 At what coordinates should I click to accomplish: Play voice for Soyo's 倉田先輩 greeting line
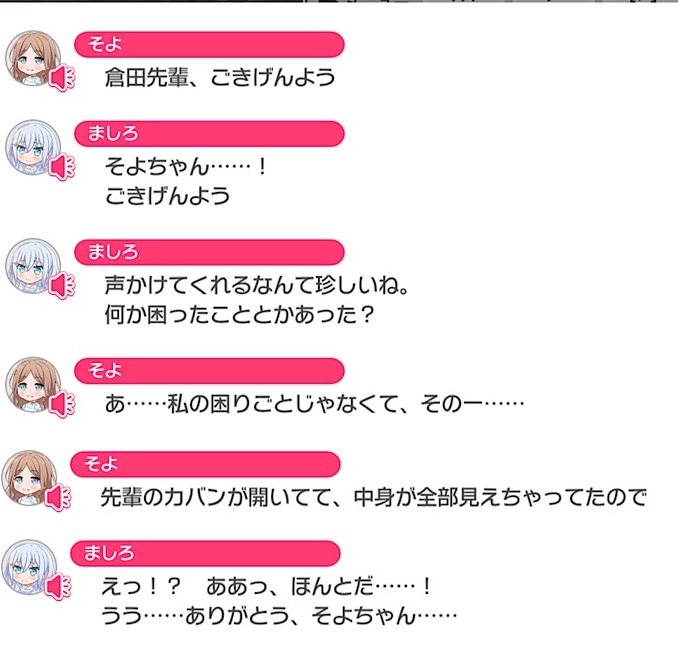click(61, 78)
